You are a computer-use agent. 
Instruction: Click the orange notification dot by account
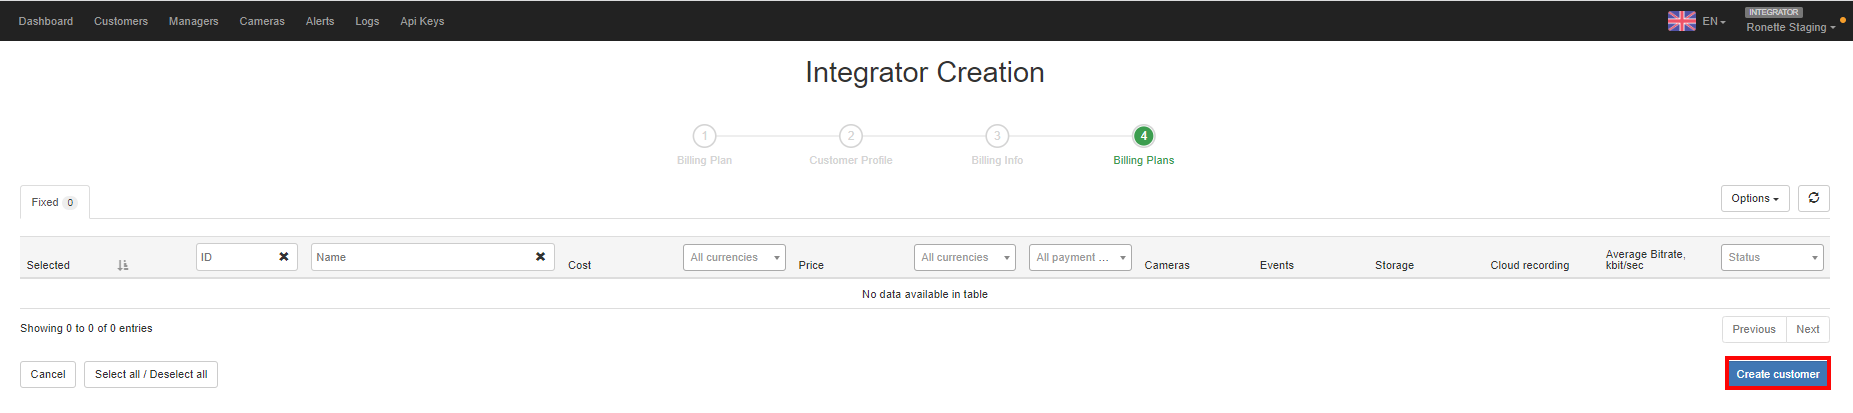click(1843, 19)
